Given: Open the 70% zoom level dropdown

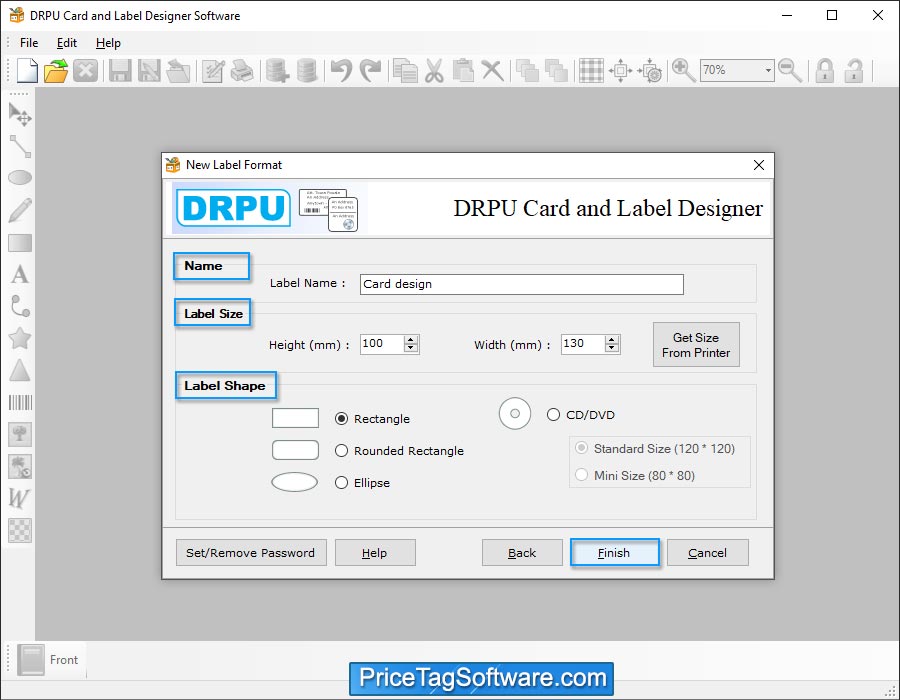Looking at the screenshot, I should point(768,71).
